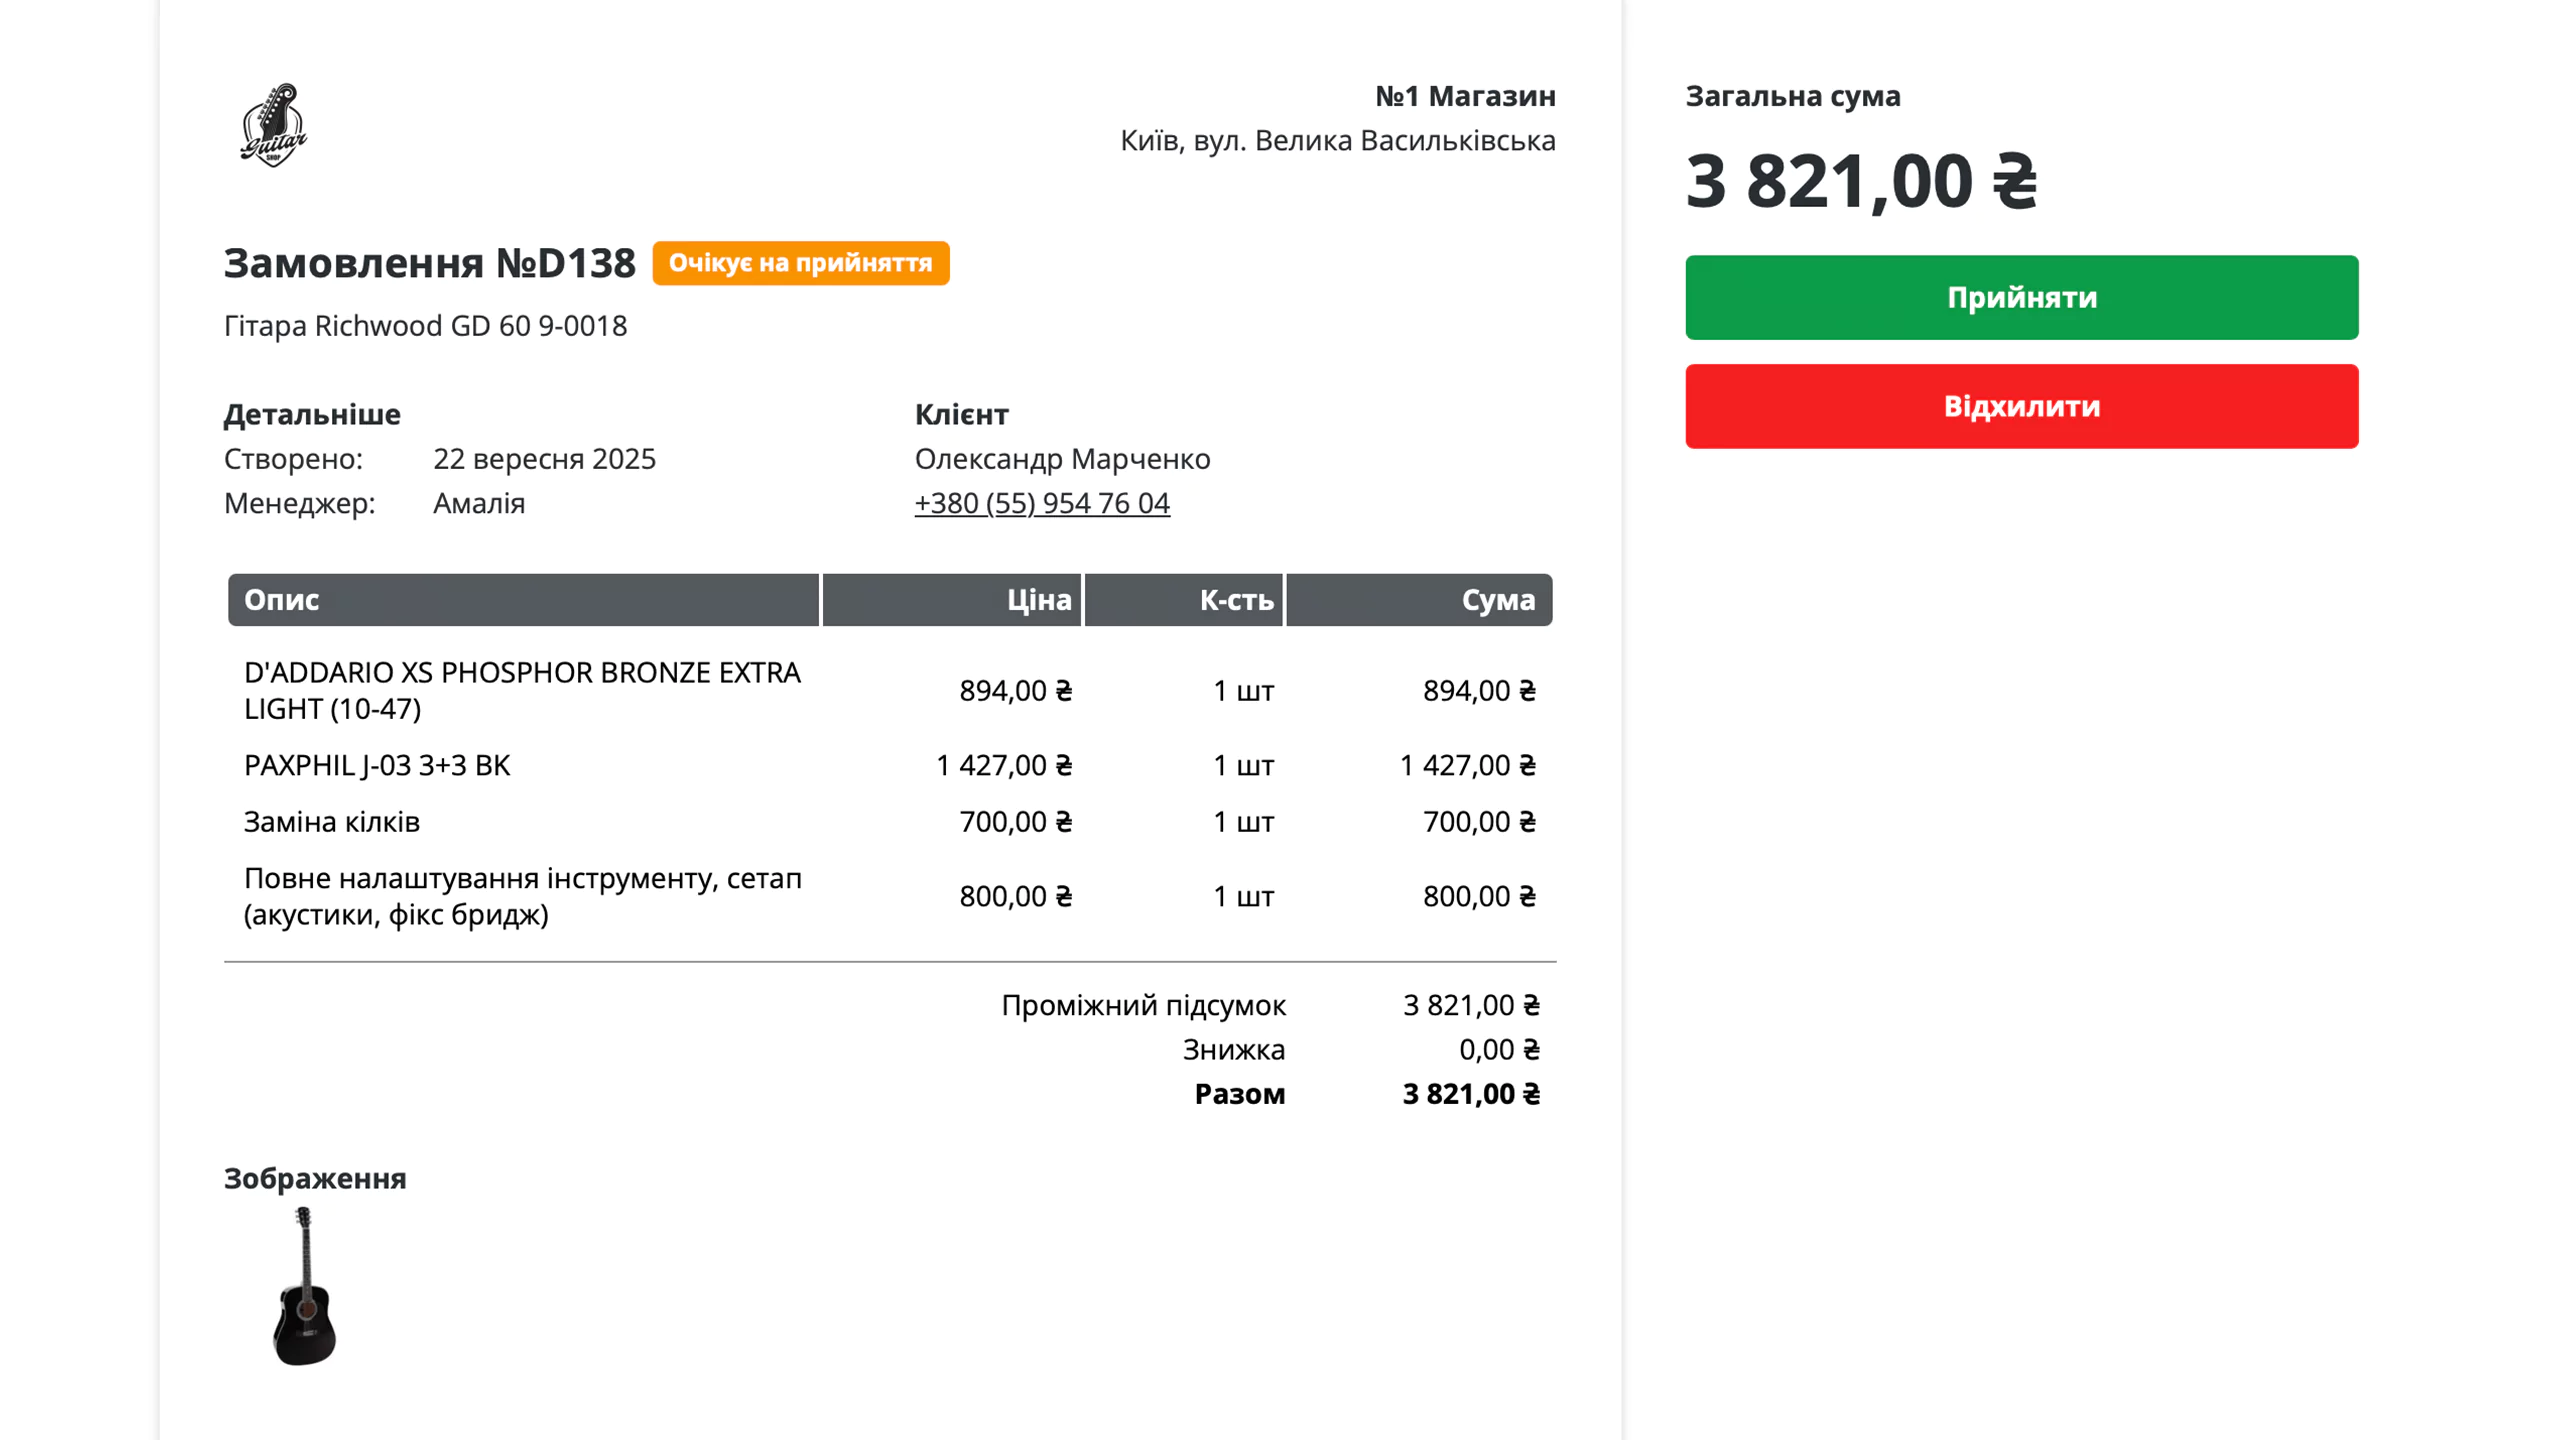Accept the order with Прийняти button
Screen dimensions: 2560x1440
pyautogui.click(x=2021, y=297)
